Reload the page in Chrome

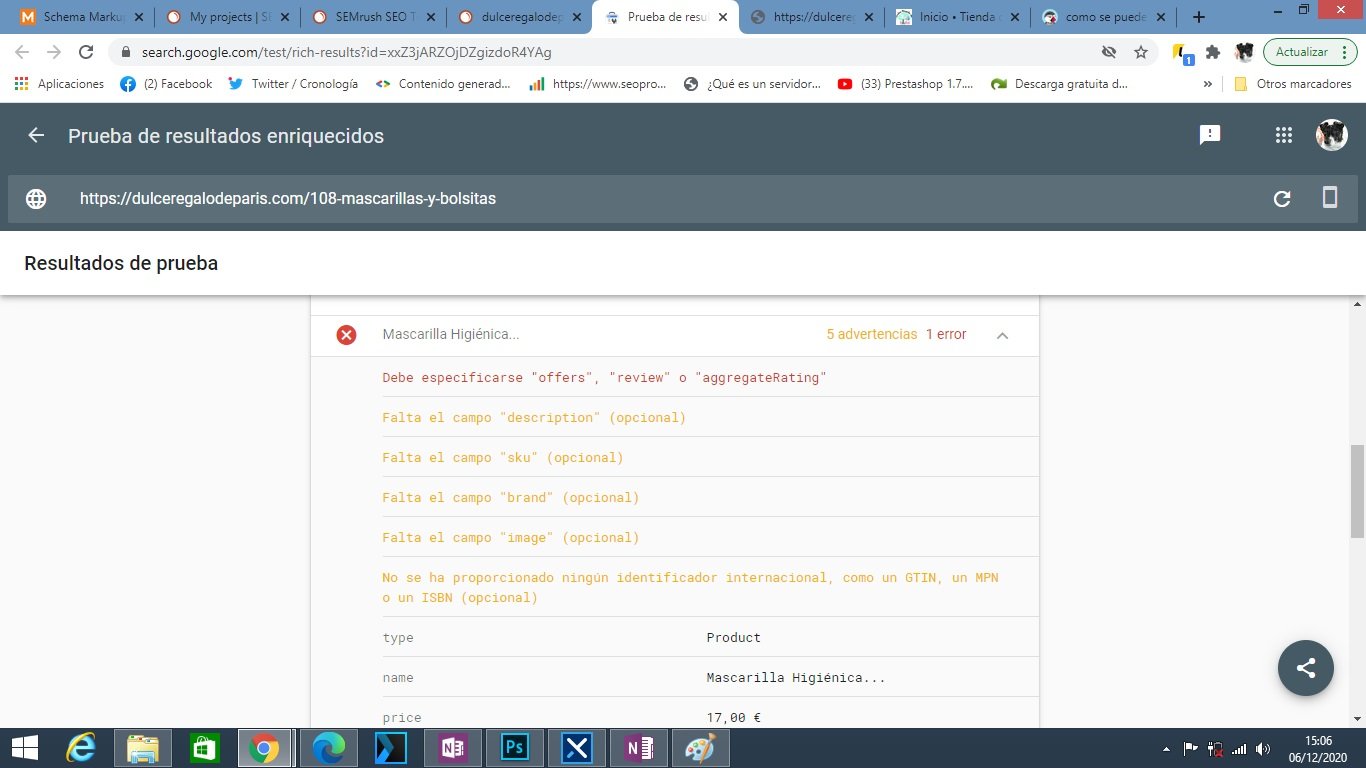(86, 52)
